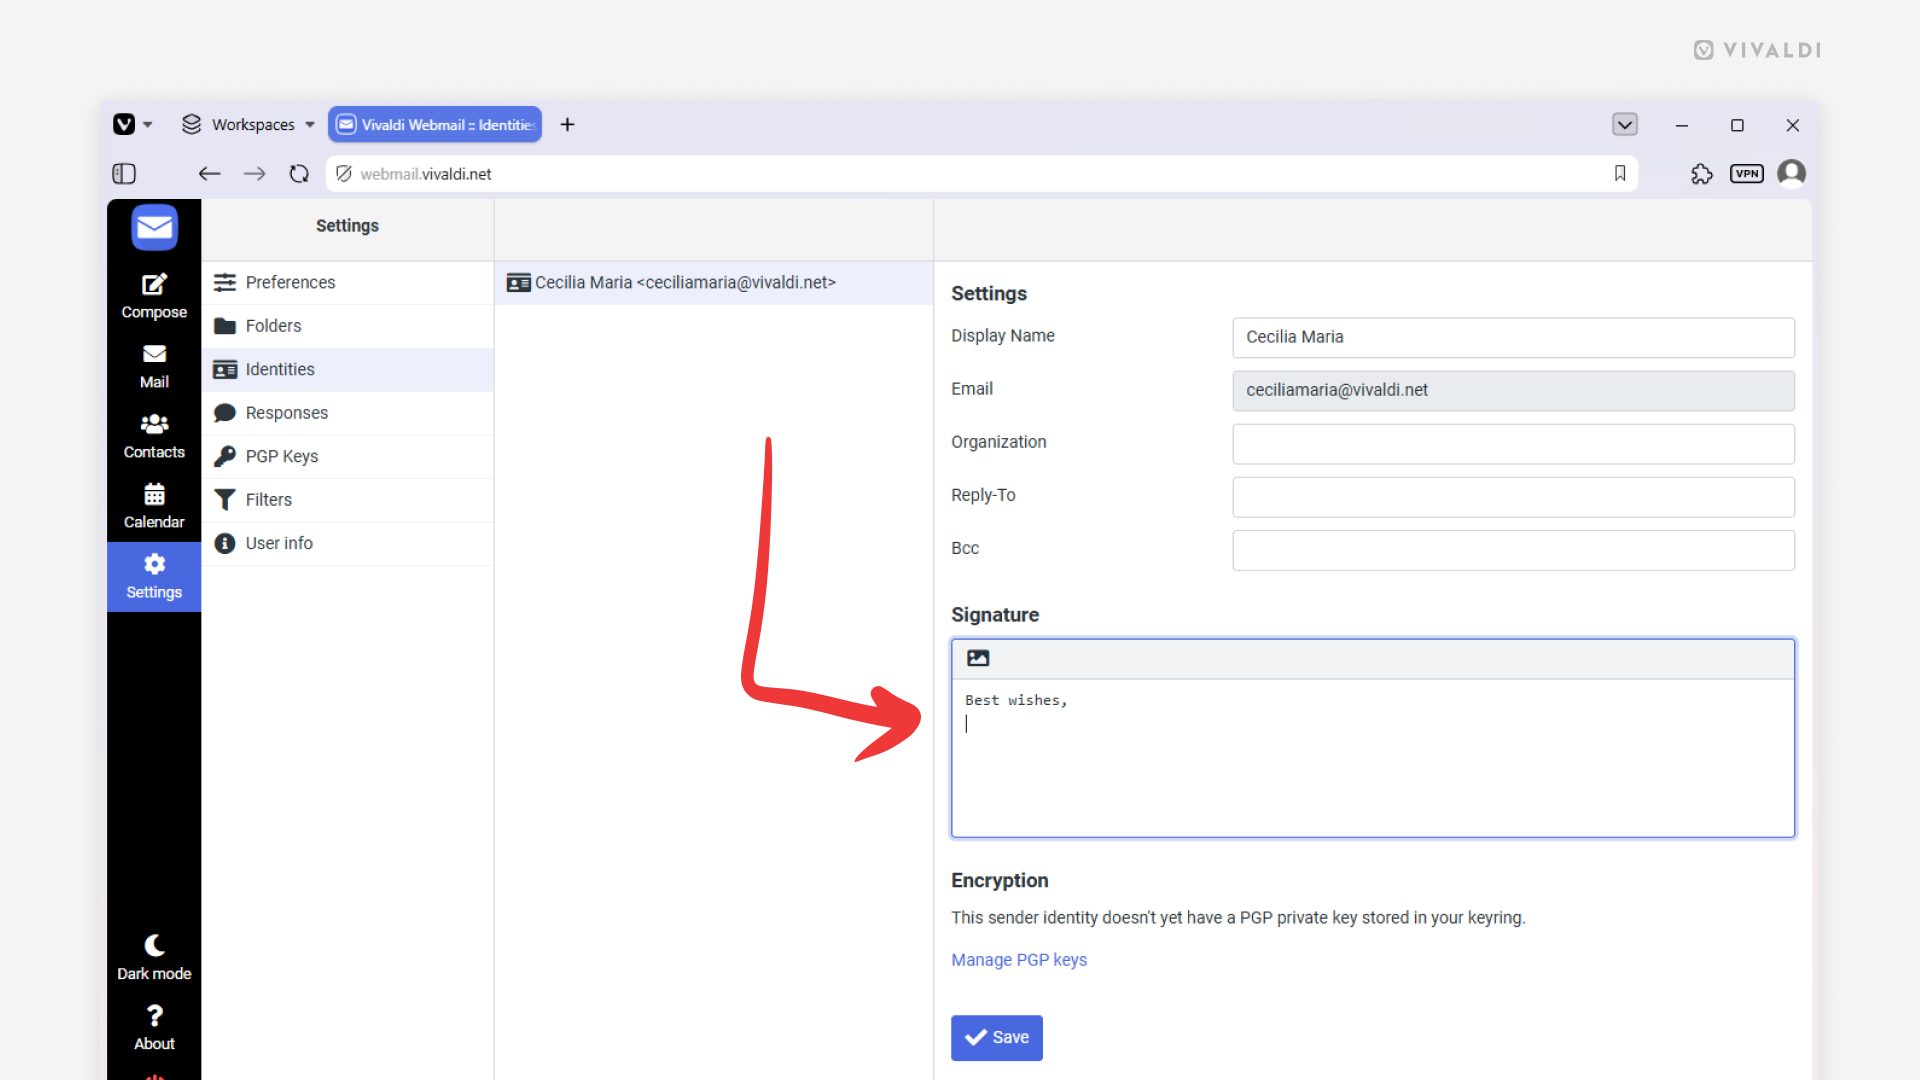Open the Mail section
Screen dimensions: 1920x1080
coord(154,367)
